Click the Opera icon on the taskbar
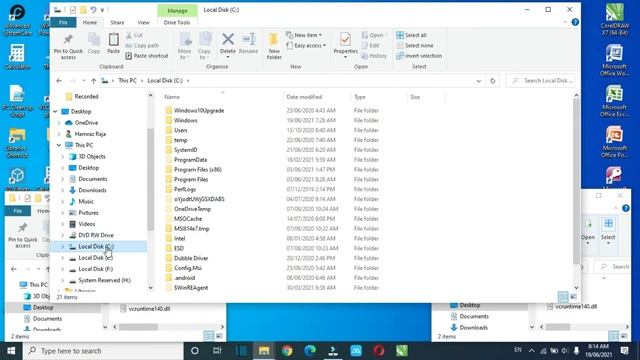This screenshot has width=640, height=360. point(379,351)
